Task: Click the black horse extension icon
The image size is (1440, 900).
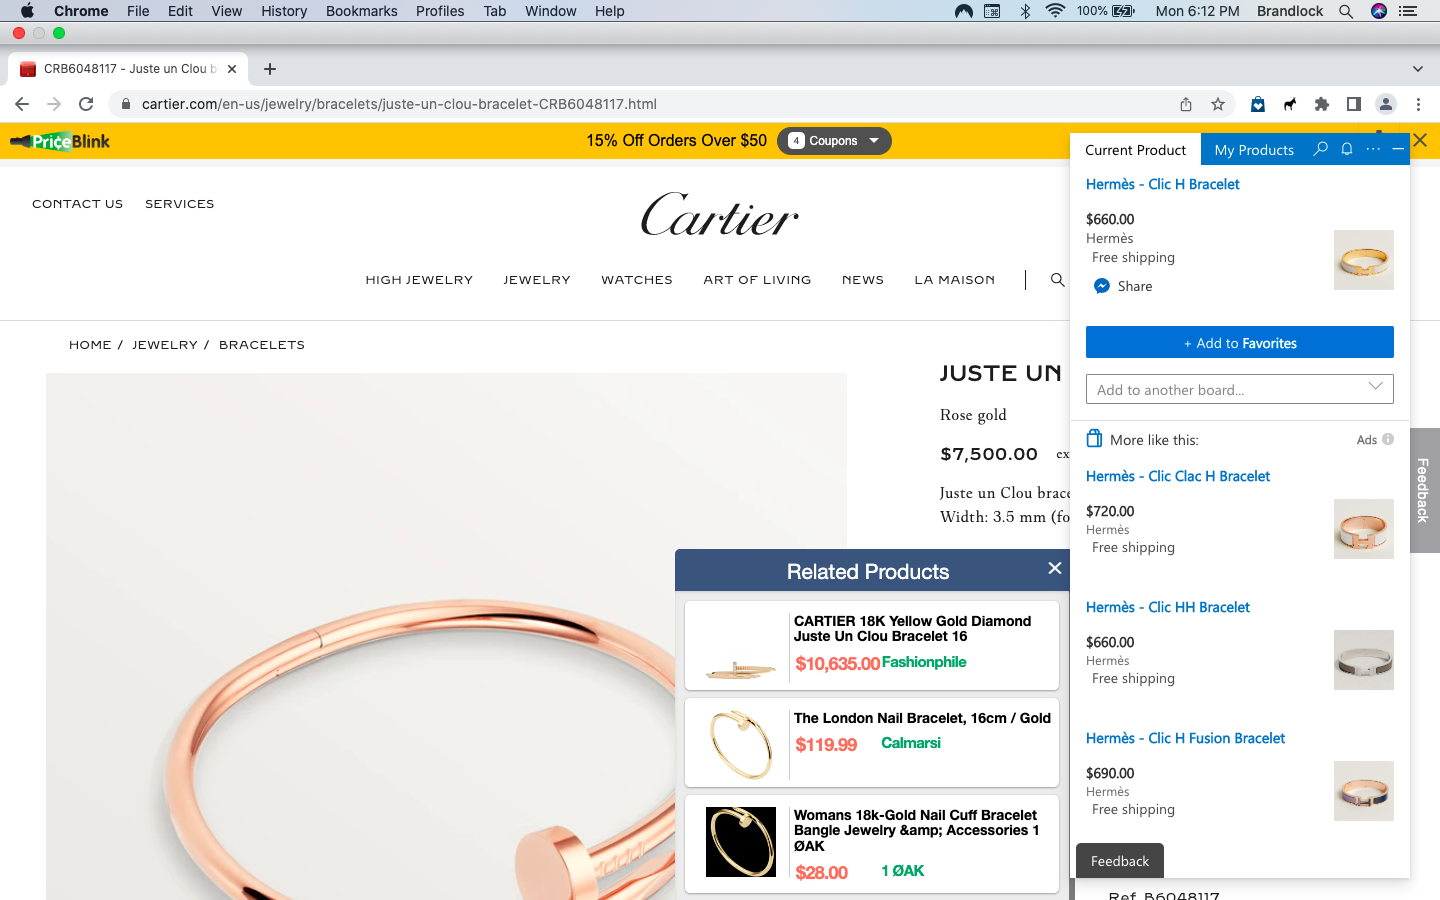Action: [x=1290, y=104]
